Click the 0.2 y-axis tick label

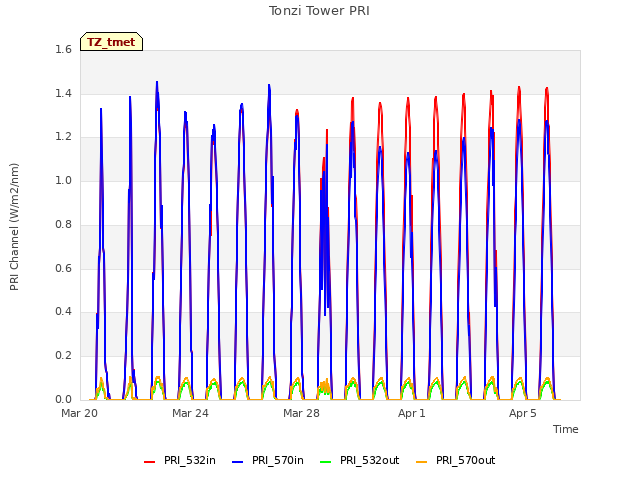[x=63, y=356]
